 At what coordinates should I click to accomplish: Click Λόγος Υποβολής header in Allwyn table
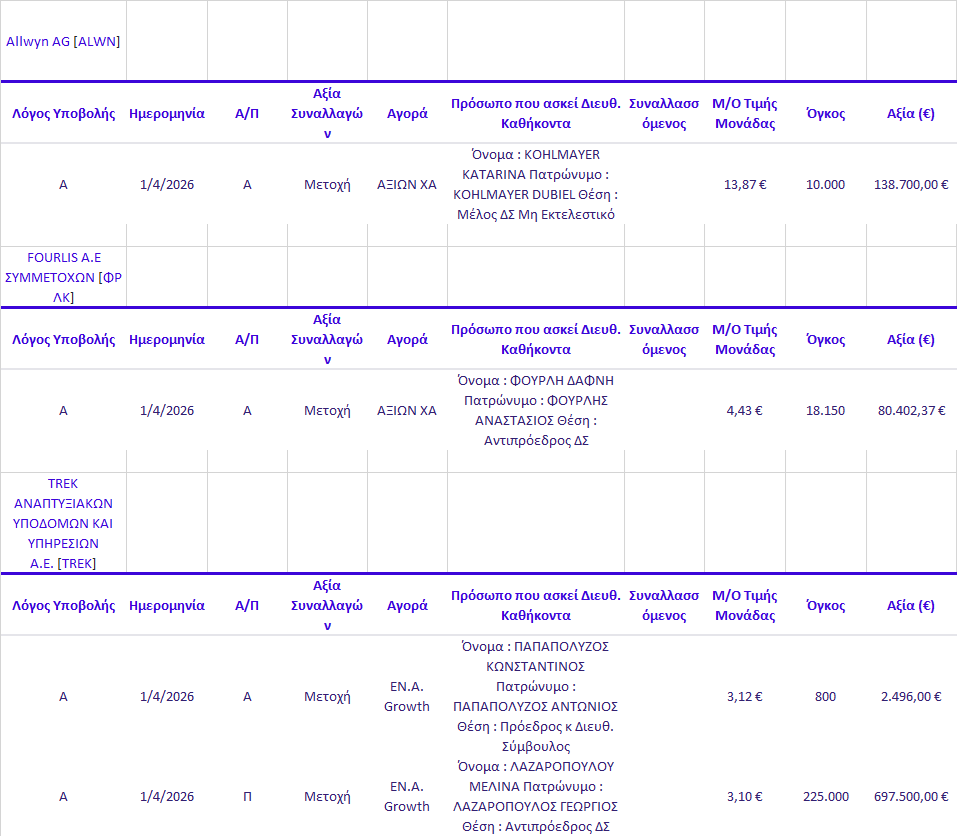click(x=63, y=114)
